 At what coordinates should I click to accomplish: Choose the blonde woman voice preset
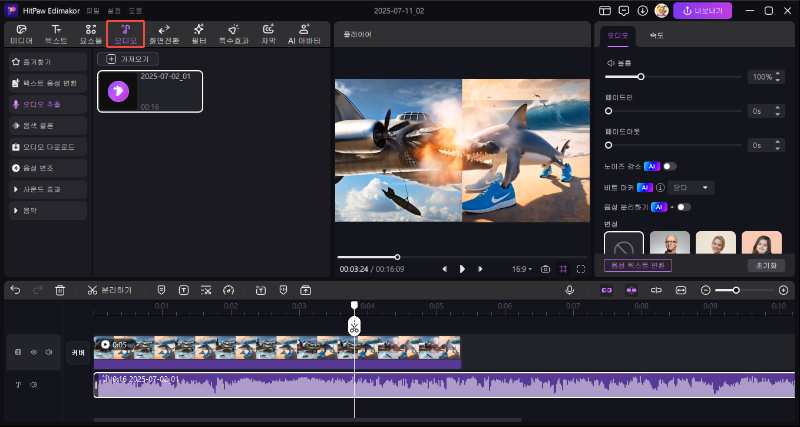pos(716,243)
